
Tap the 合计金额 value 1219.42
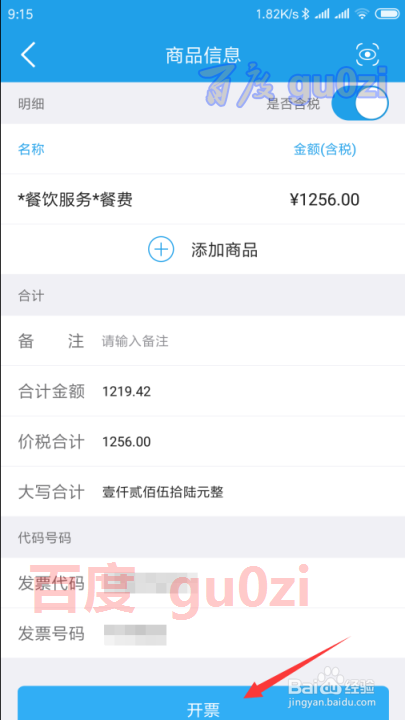(127, 392)
